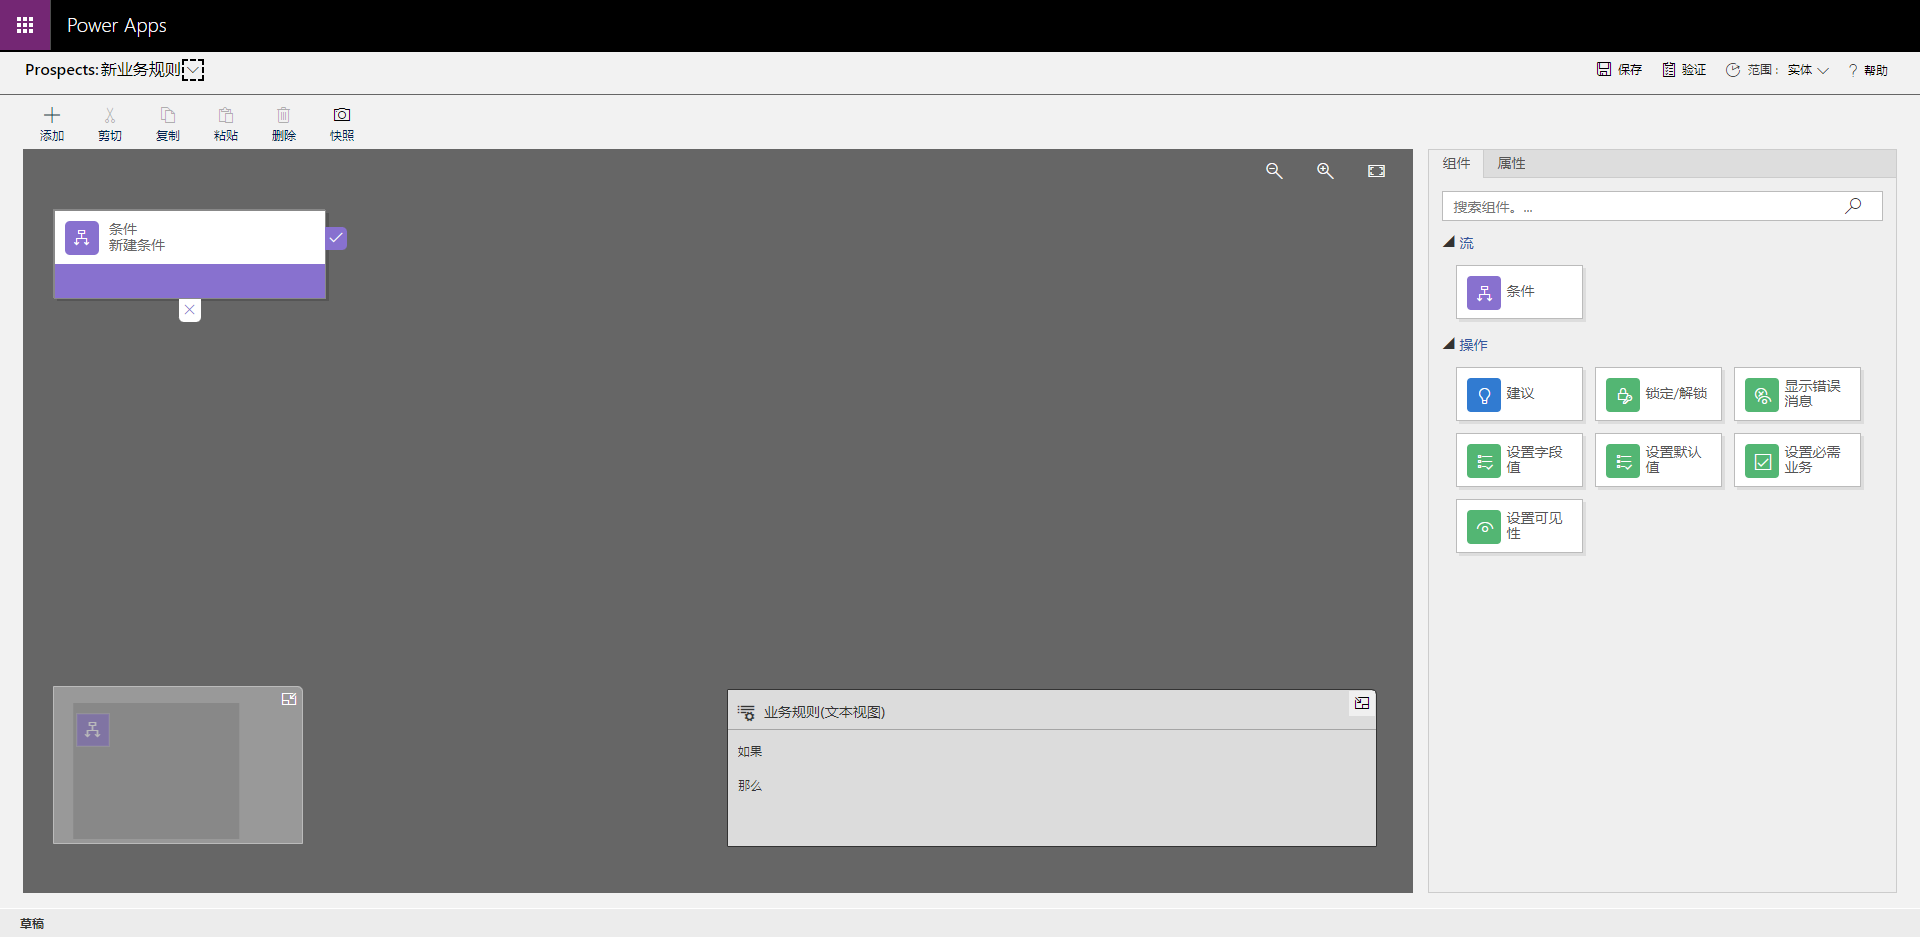Take a 快照 snapshot of the canvas
Image resolution: width=1920 pixels, height=937 pixels.
[x=342, y=124]
